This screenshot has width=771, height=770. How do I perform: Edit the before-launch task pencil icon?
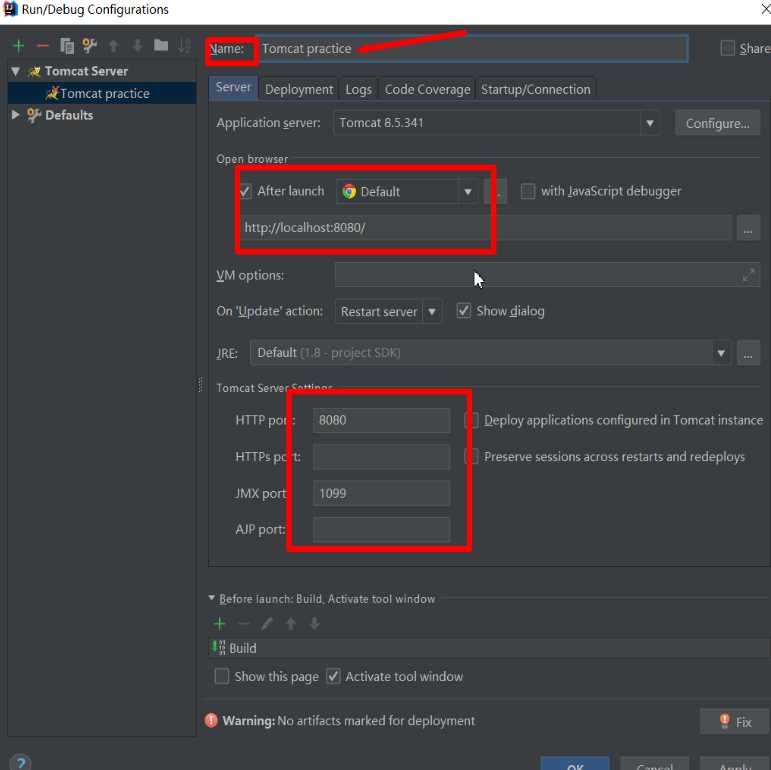pyautogui.click(x=267, y=623)
